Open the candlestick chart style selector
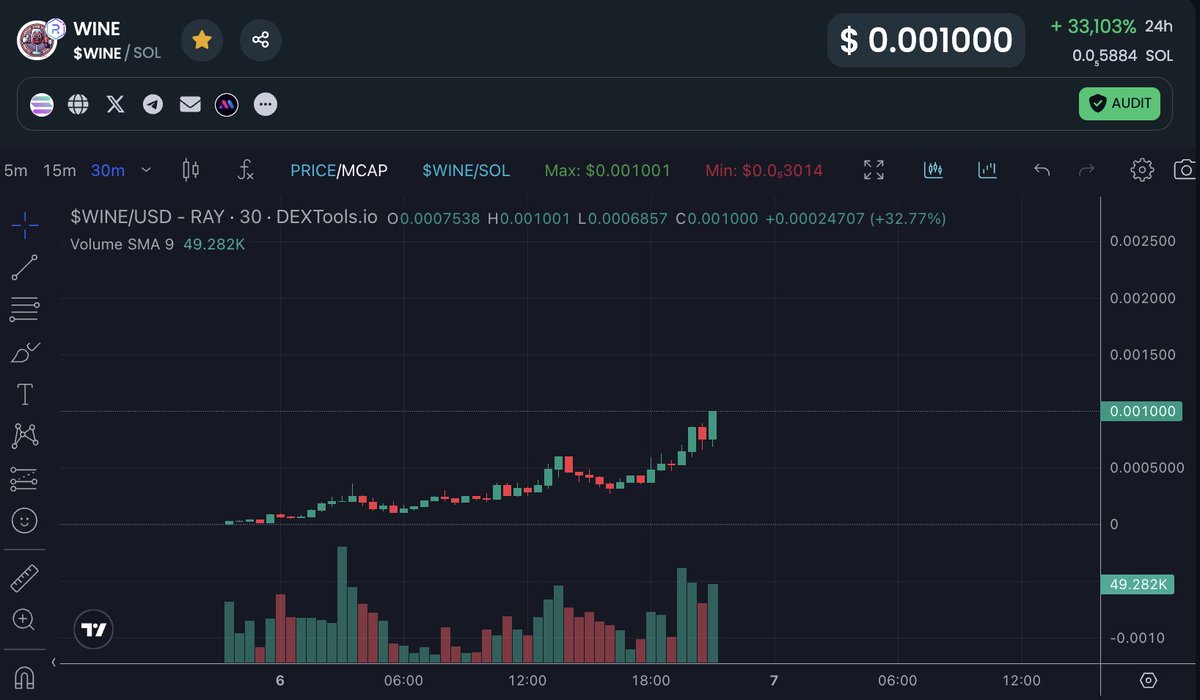1200x700 pixels. point(191,170)
